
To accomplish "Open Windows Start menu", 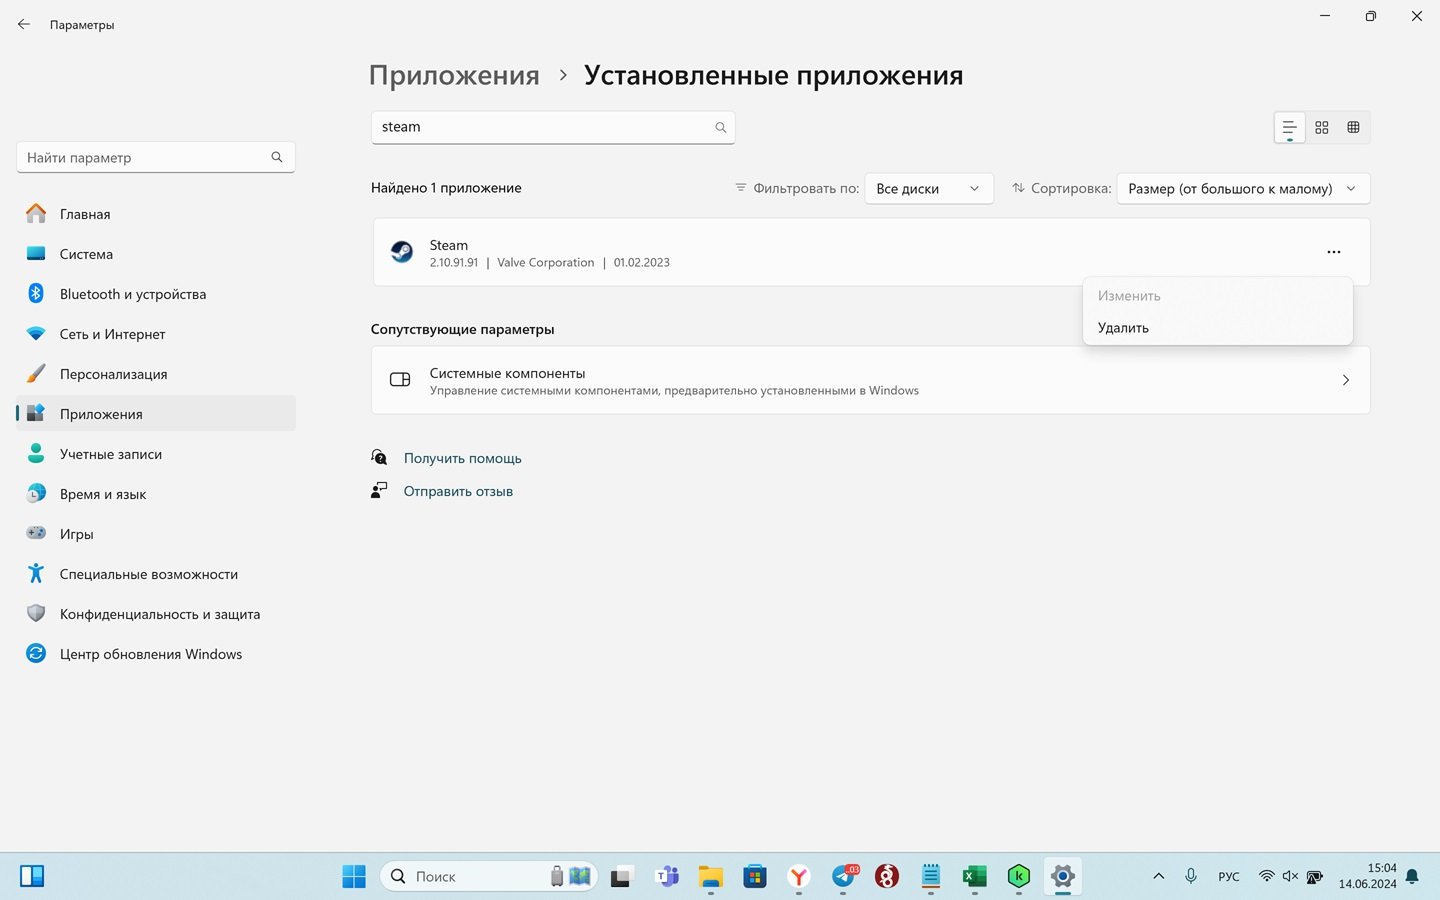I will point(354,877).
